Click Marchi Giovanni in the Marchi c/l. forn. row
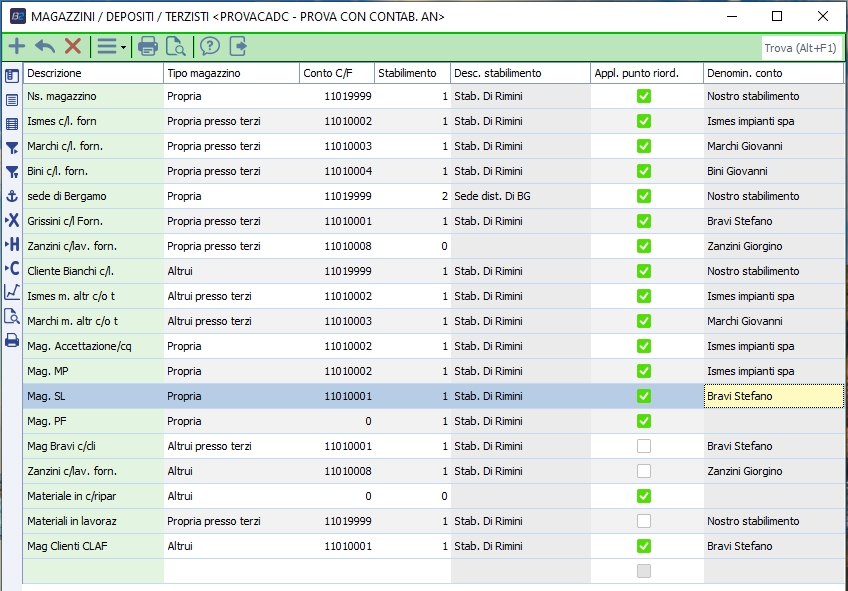 [773, 146]
